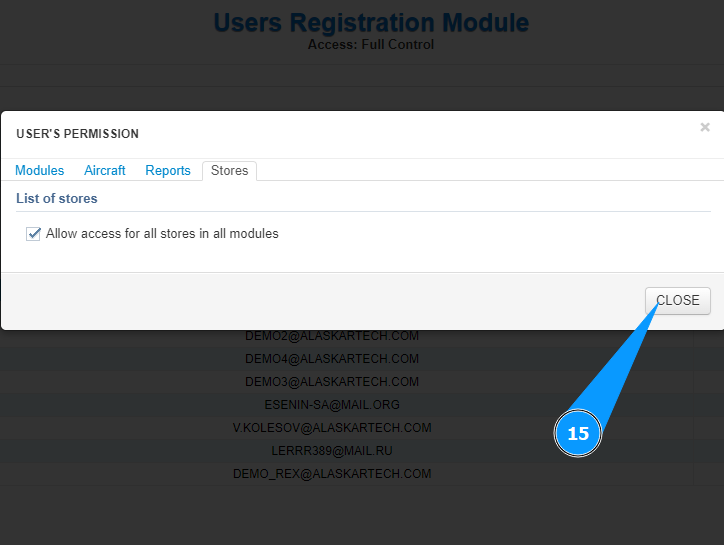
Task: Click the 'Allow access for all stores' label
Action: coord(162,234)
